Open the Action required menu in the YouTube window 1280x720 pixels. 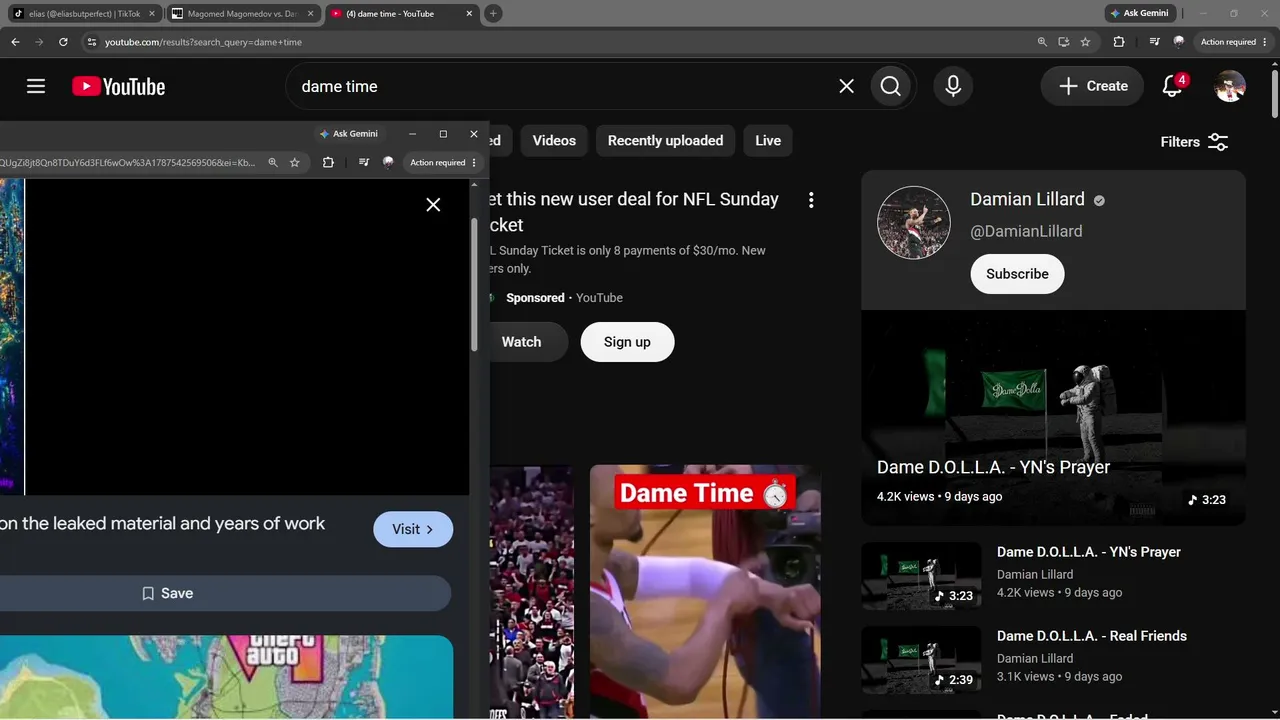point(1232,42)
